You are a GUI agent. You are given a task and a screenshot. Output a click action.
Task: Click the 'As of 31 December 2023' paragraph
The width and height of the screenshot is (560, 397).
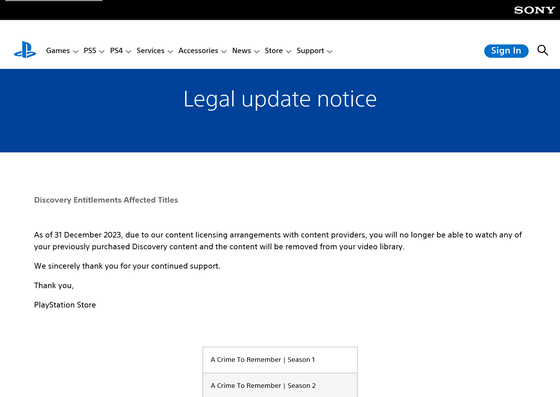click(x=278, y=241)
